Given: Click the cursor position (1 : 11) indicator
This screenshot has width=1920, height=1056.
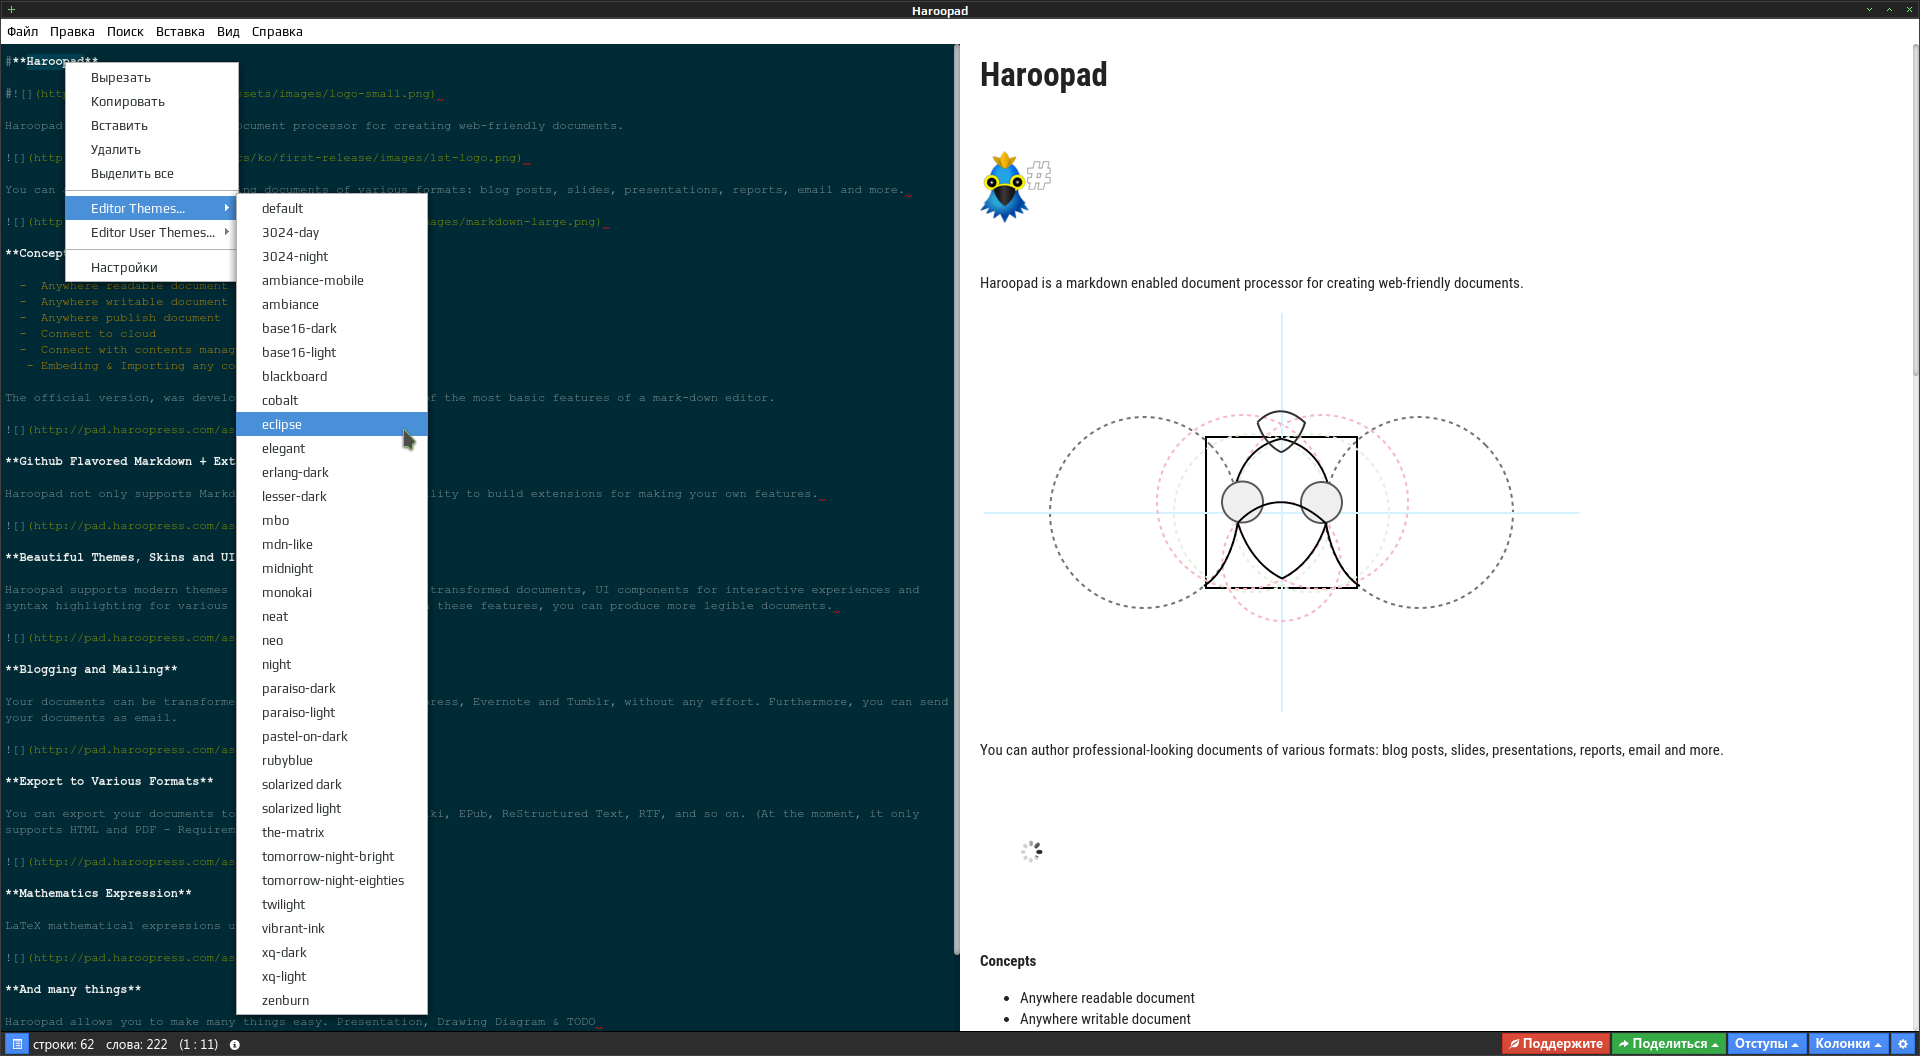Looking at the screenshot, I should coord(199,1044).
